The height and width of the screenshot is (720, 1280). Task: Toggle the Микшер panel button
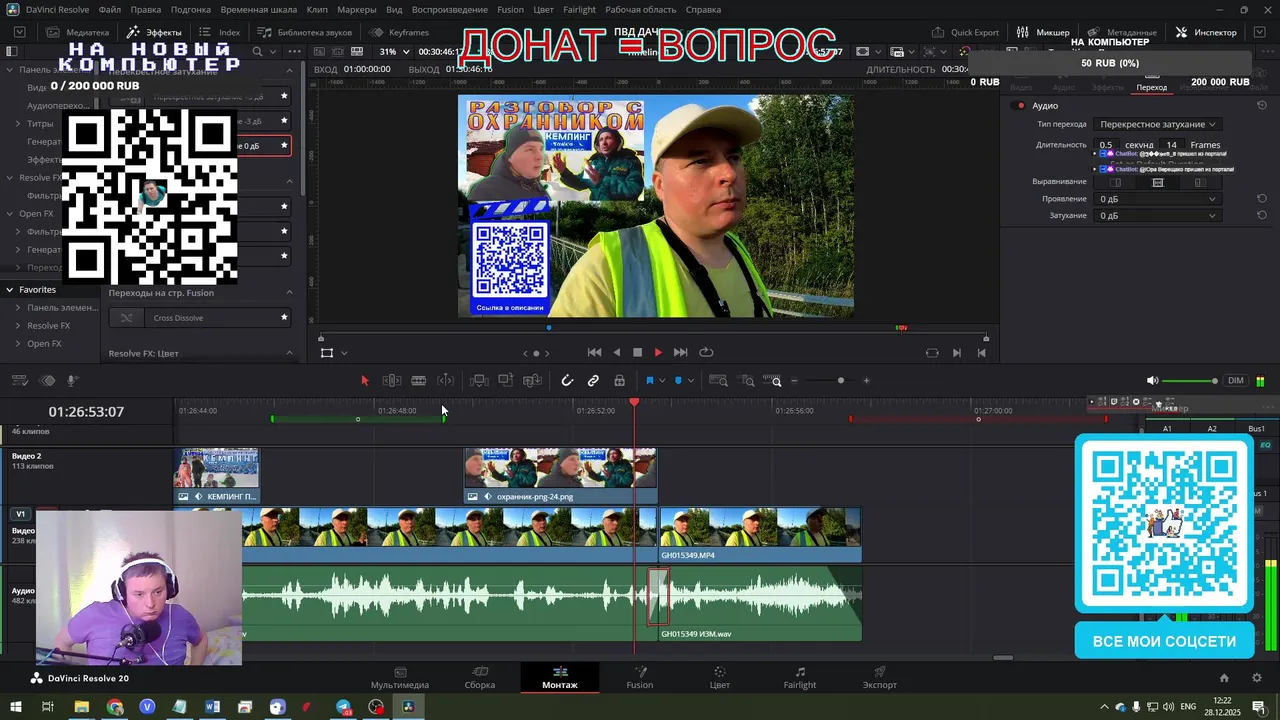click(x=1043, y=32)
